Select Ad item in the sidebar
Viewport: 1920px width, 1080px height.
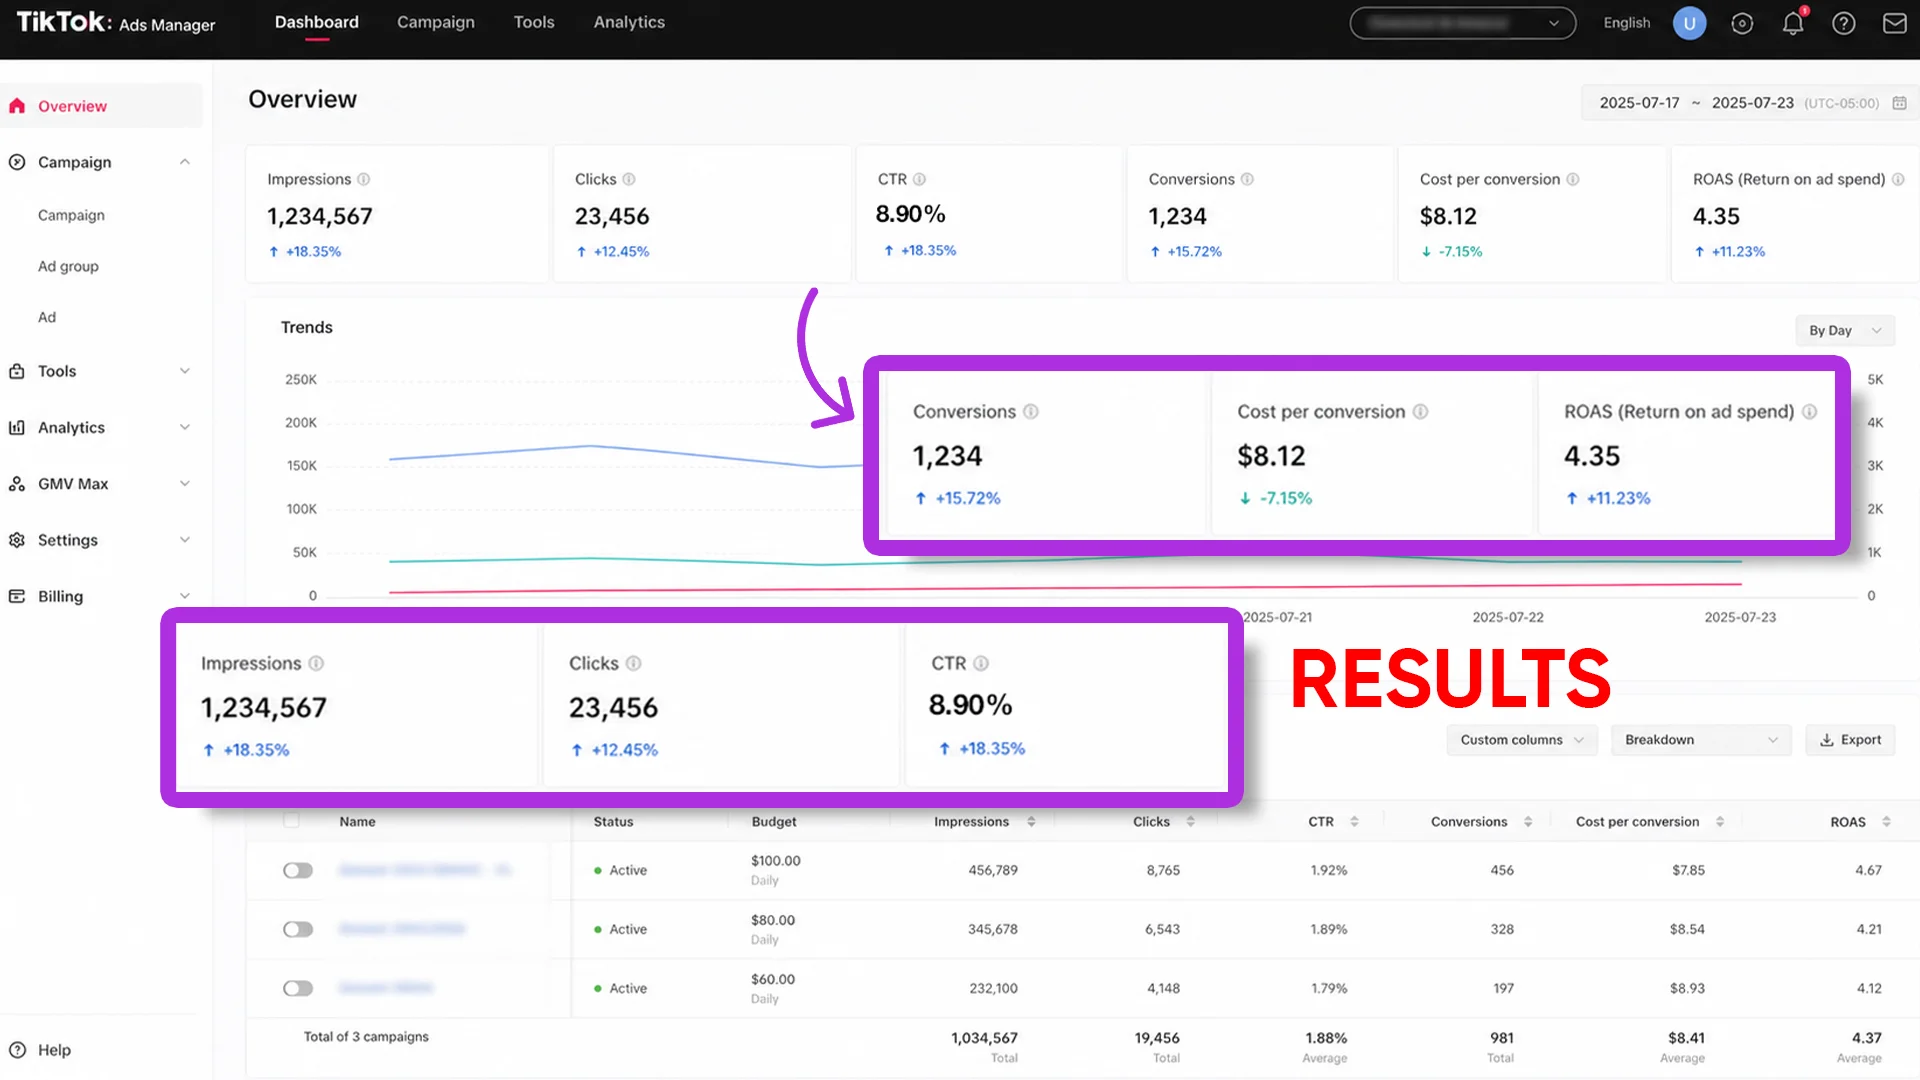pos(47,317)
